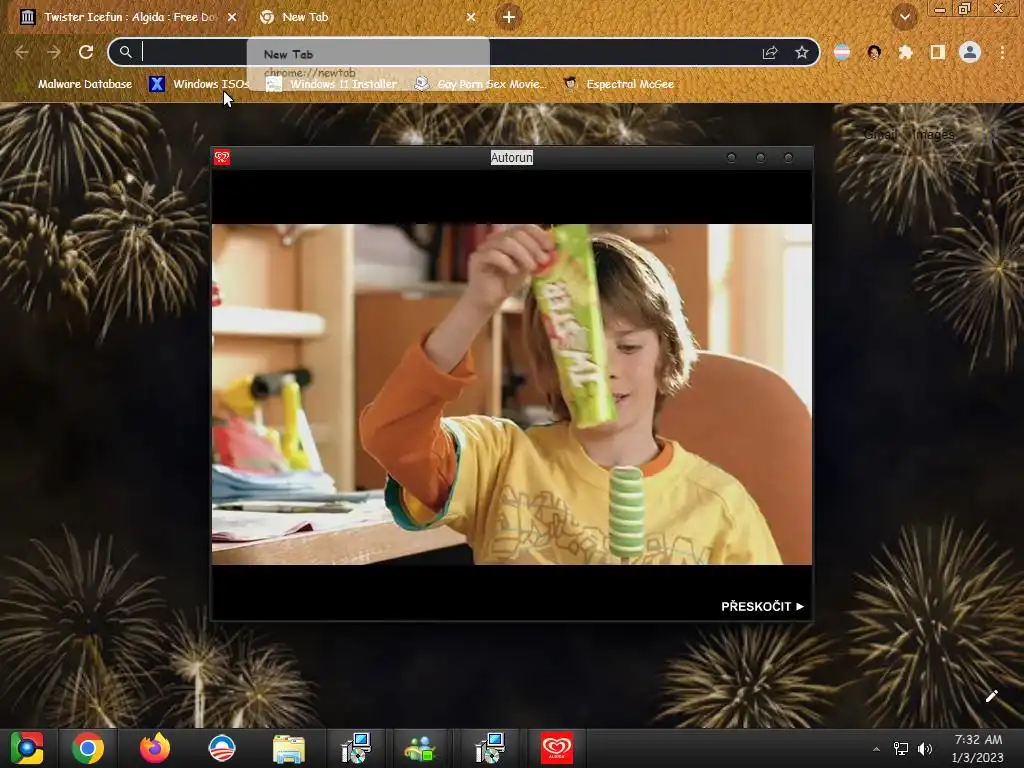This screenshot has width=1024, height=768.
Task: Open a new browser tab with plus button
Action: 509,17
